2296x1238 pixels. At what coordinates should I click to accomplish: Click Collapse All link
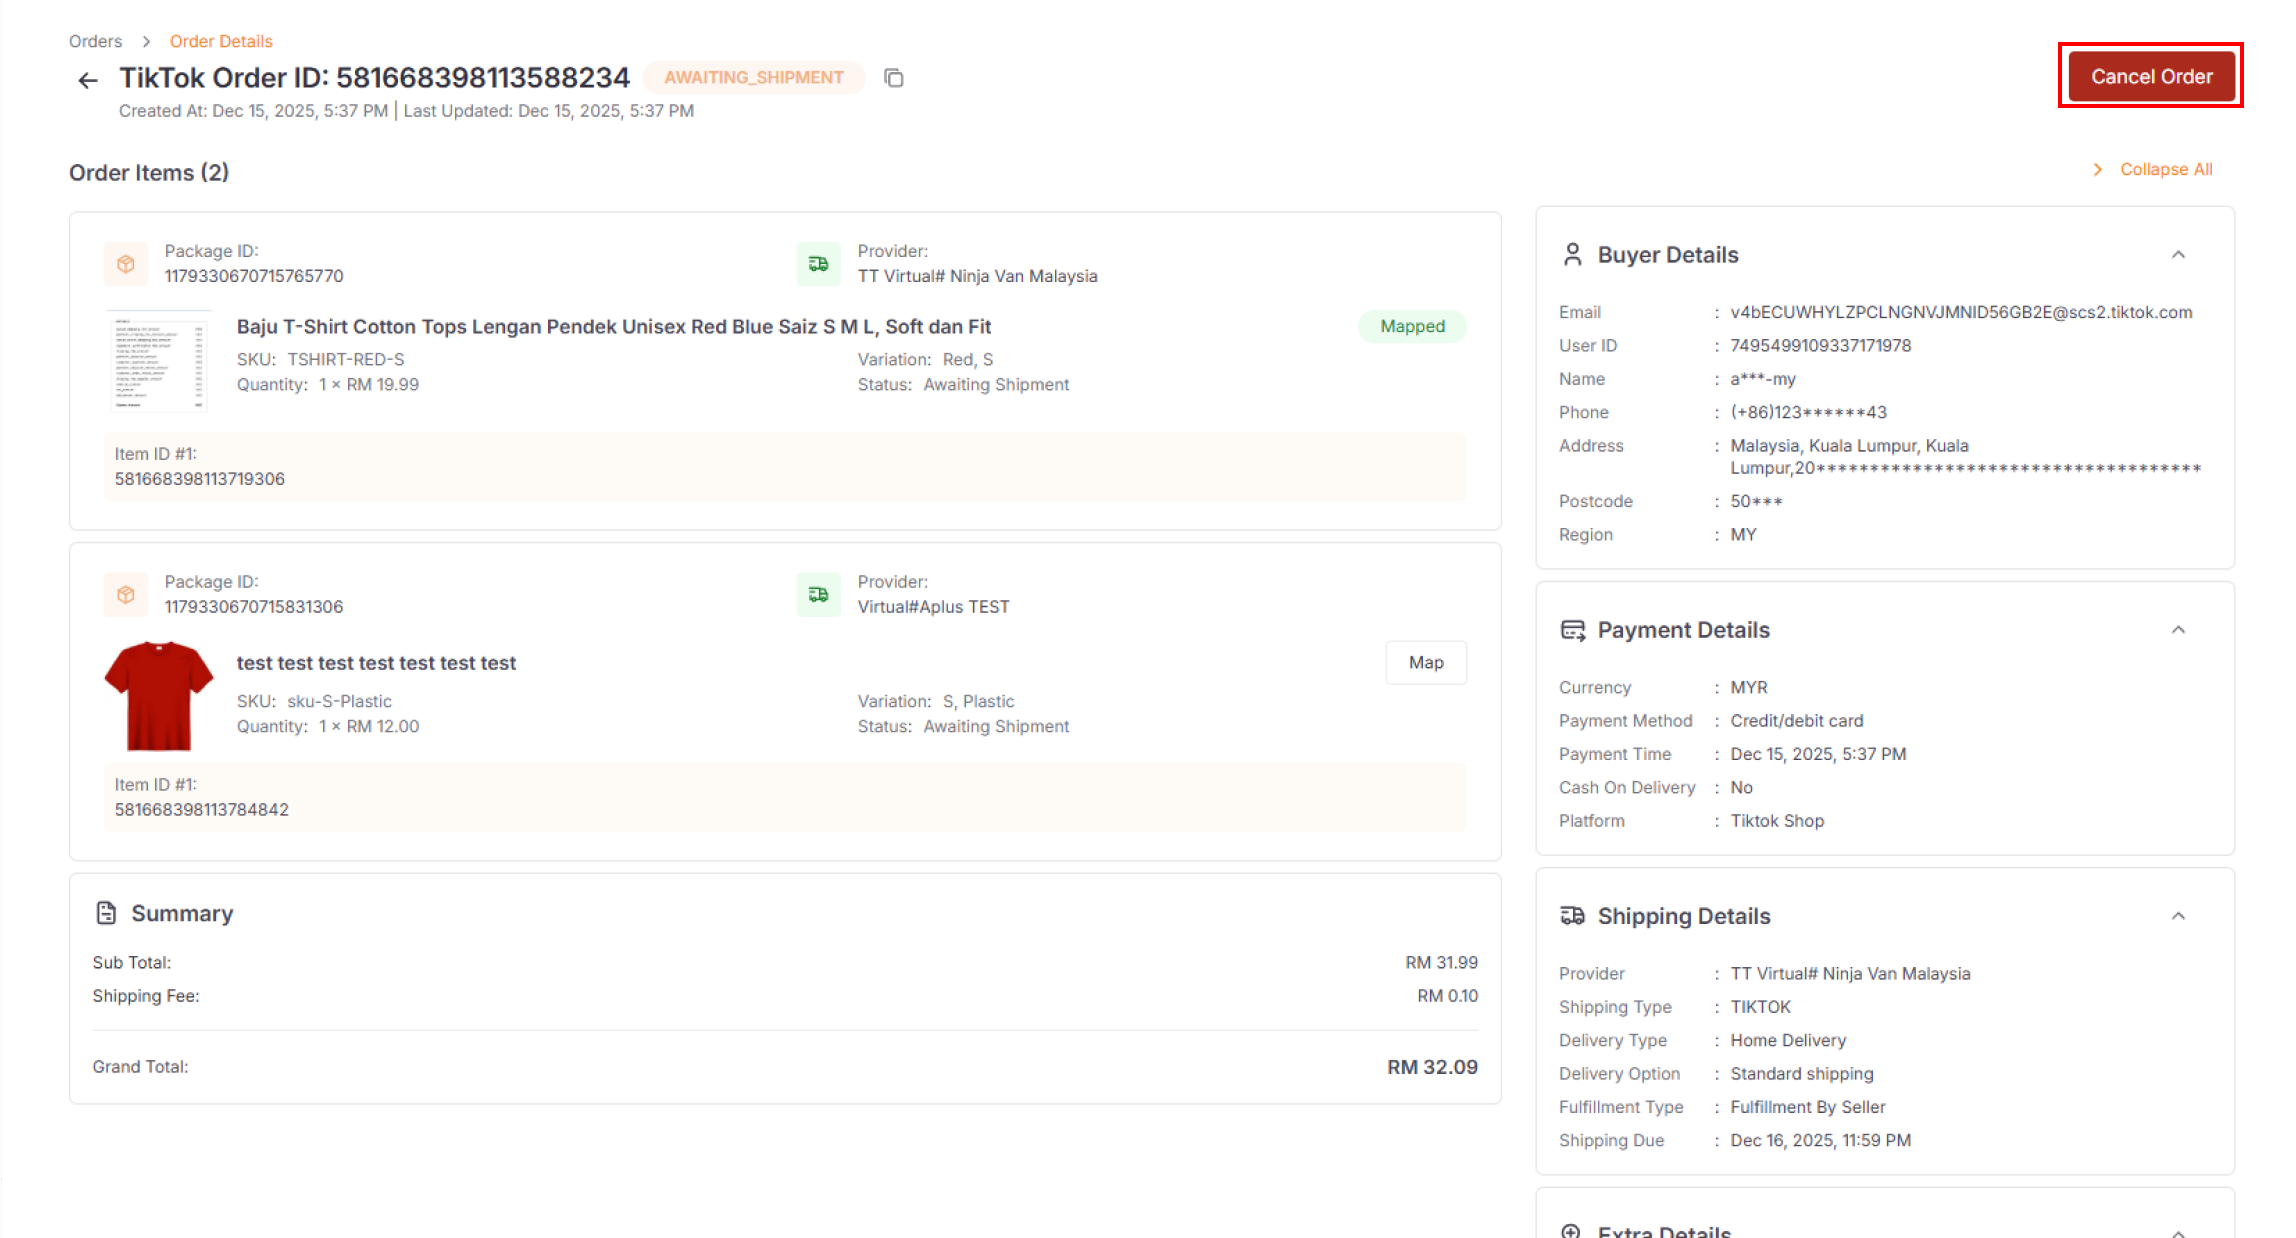pos(2165,170)
